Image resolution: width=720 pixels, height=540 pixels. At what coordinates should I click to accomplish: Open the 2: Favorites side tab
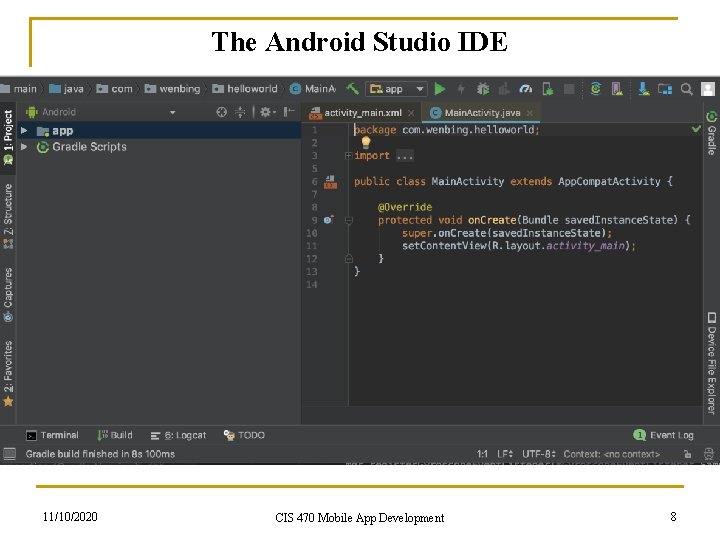pyautogui.click(x=8, y=373)
